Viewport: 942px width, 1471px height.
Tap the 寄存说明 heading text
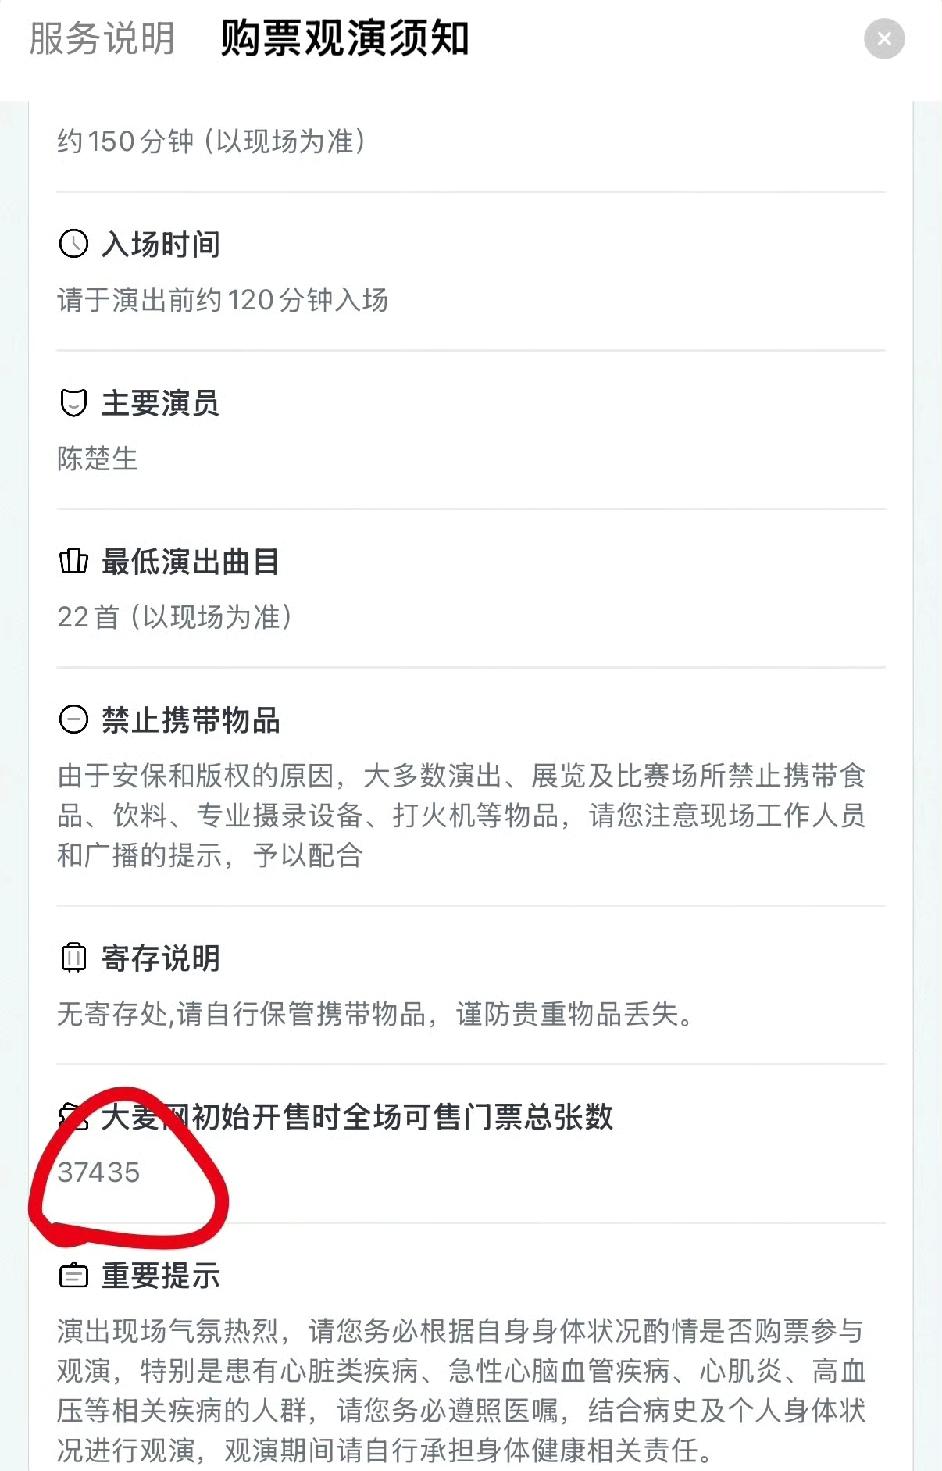coord(161,958)
